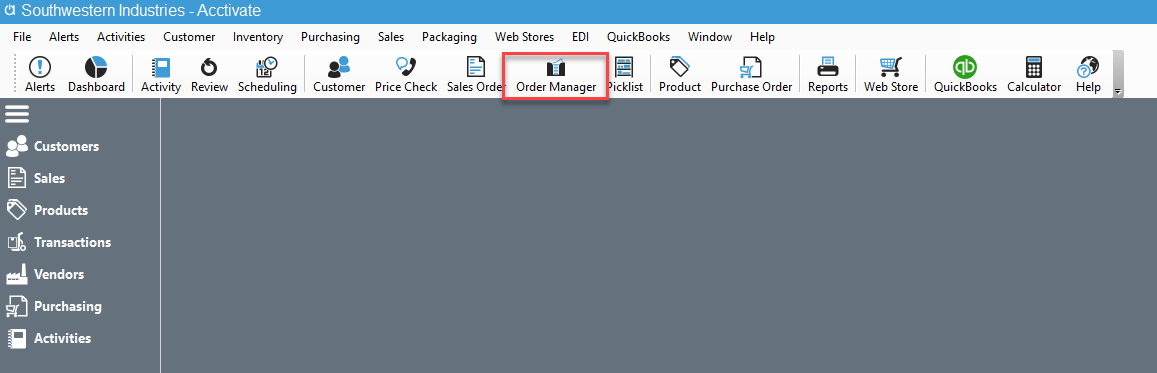
Task: Open the Activity notebook icon
Action: tap(161, 74)
